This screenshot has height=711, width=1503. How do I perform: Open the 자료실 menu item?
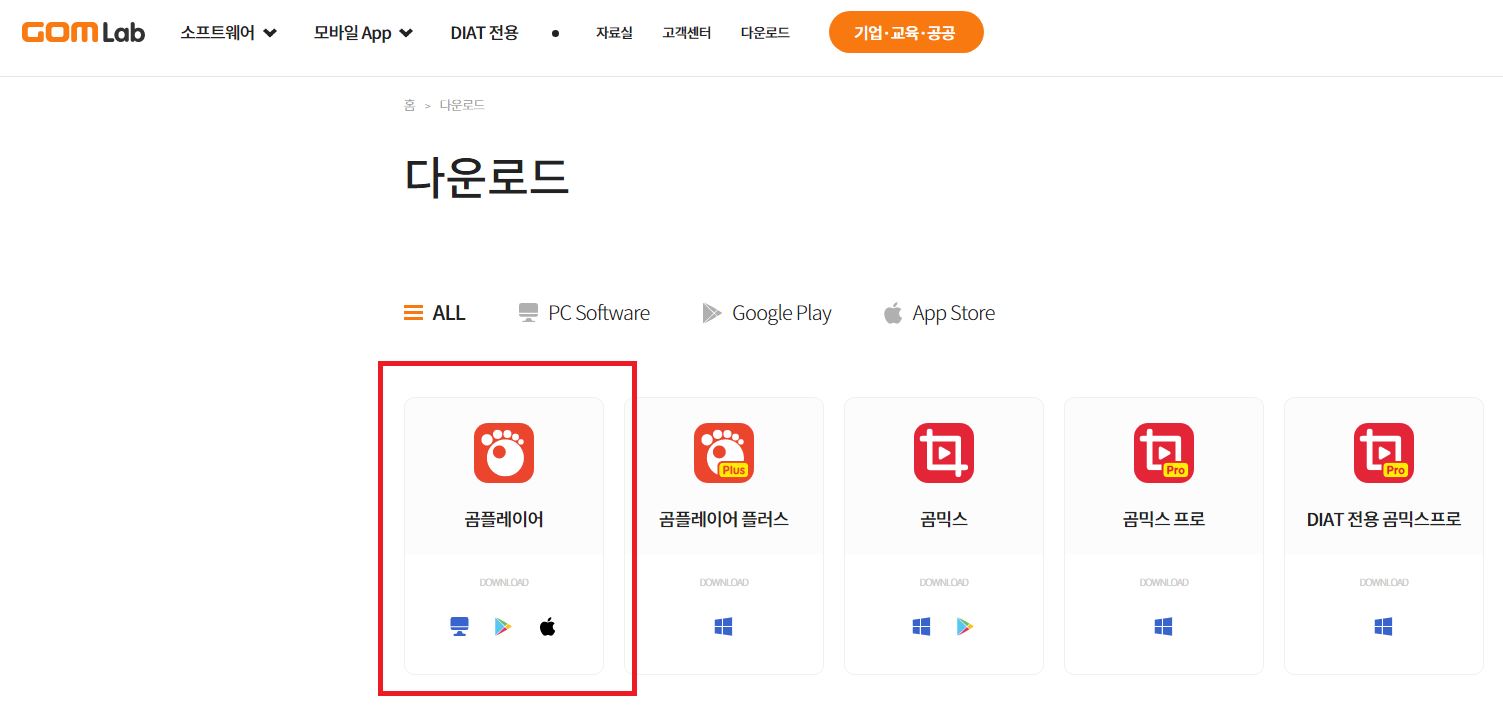pyautogui.click(x=614, y=33)
